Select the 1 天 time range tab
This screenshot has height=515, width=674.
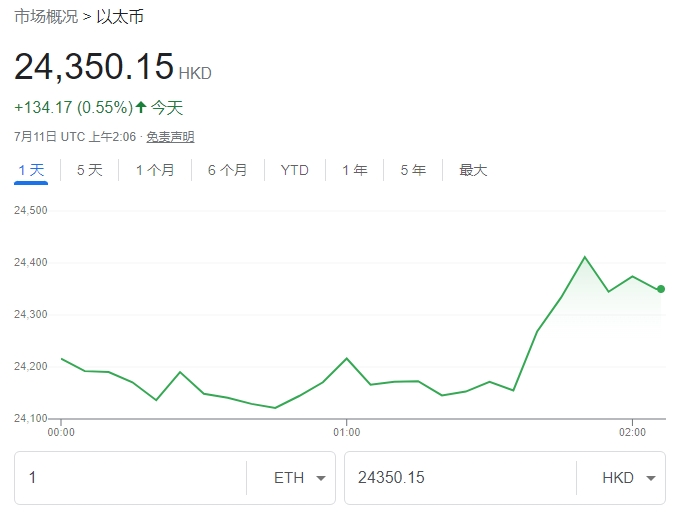(x=31, y=170)
